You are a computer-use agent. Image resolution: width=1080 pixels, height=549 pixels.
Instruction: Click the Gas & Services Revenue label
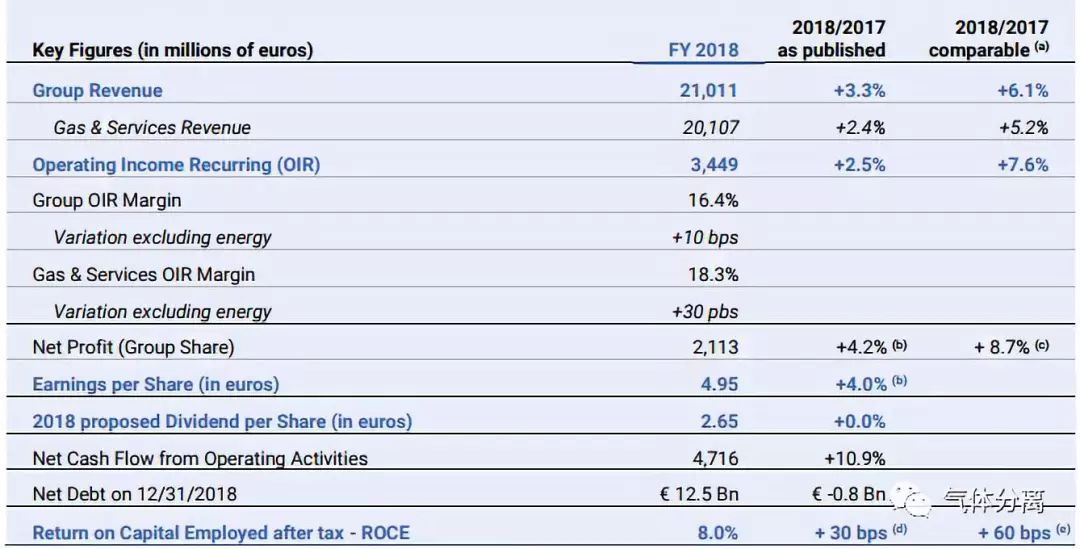click(x=152, y=127)
